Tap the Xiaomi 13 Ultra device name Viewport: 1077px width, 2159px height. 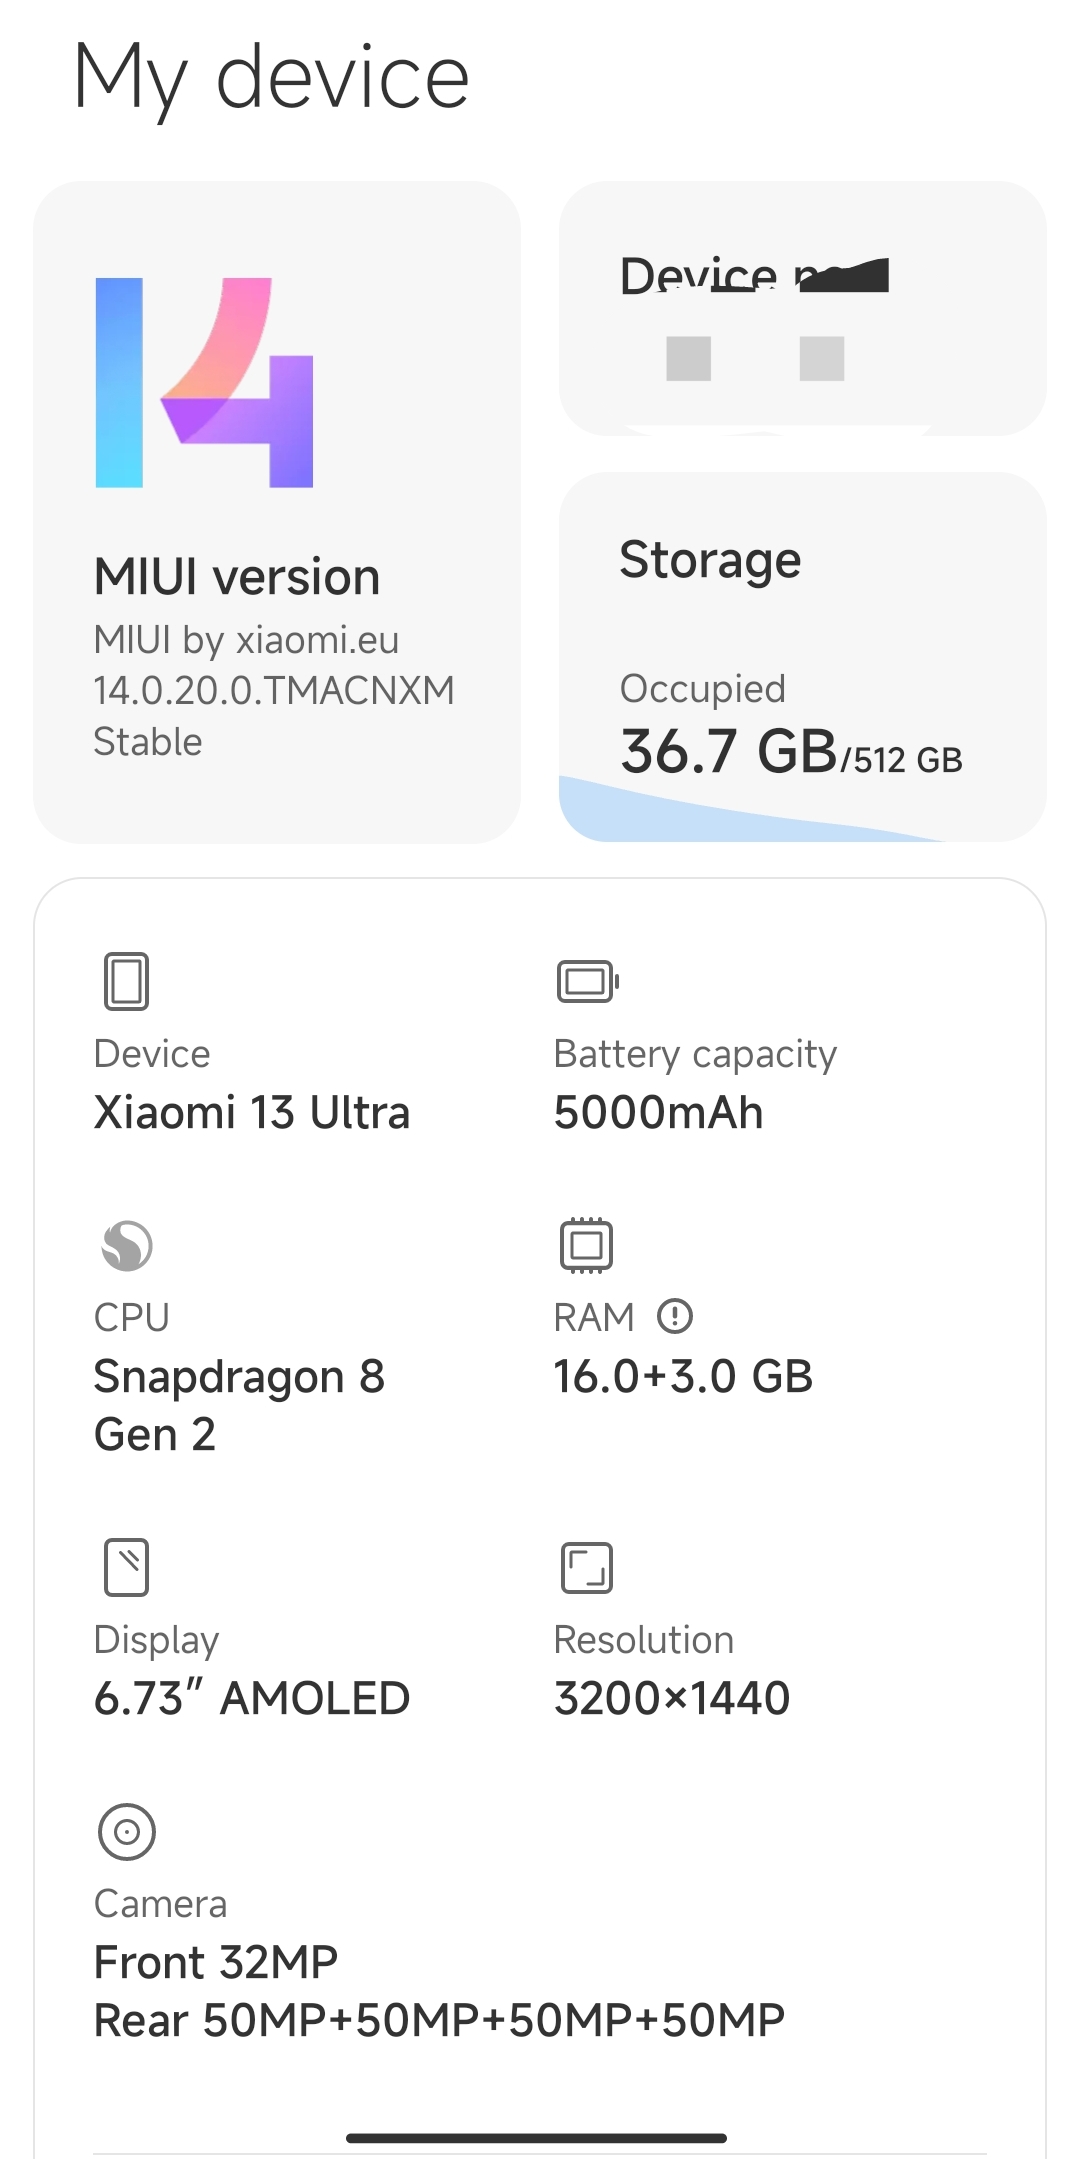click(252, 1112)
